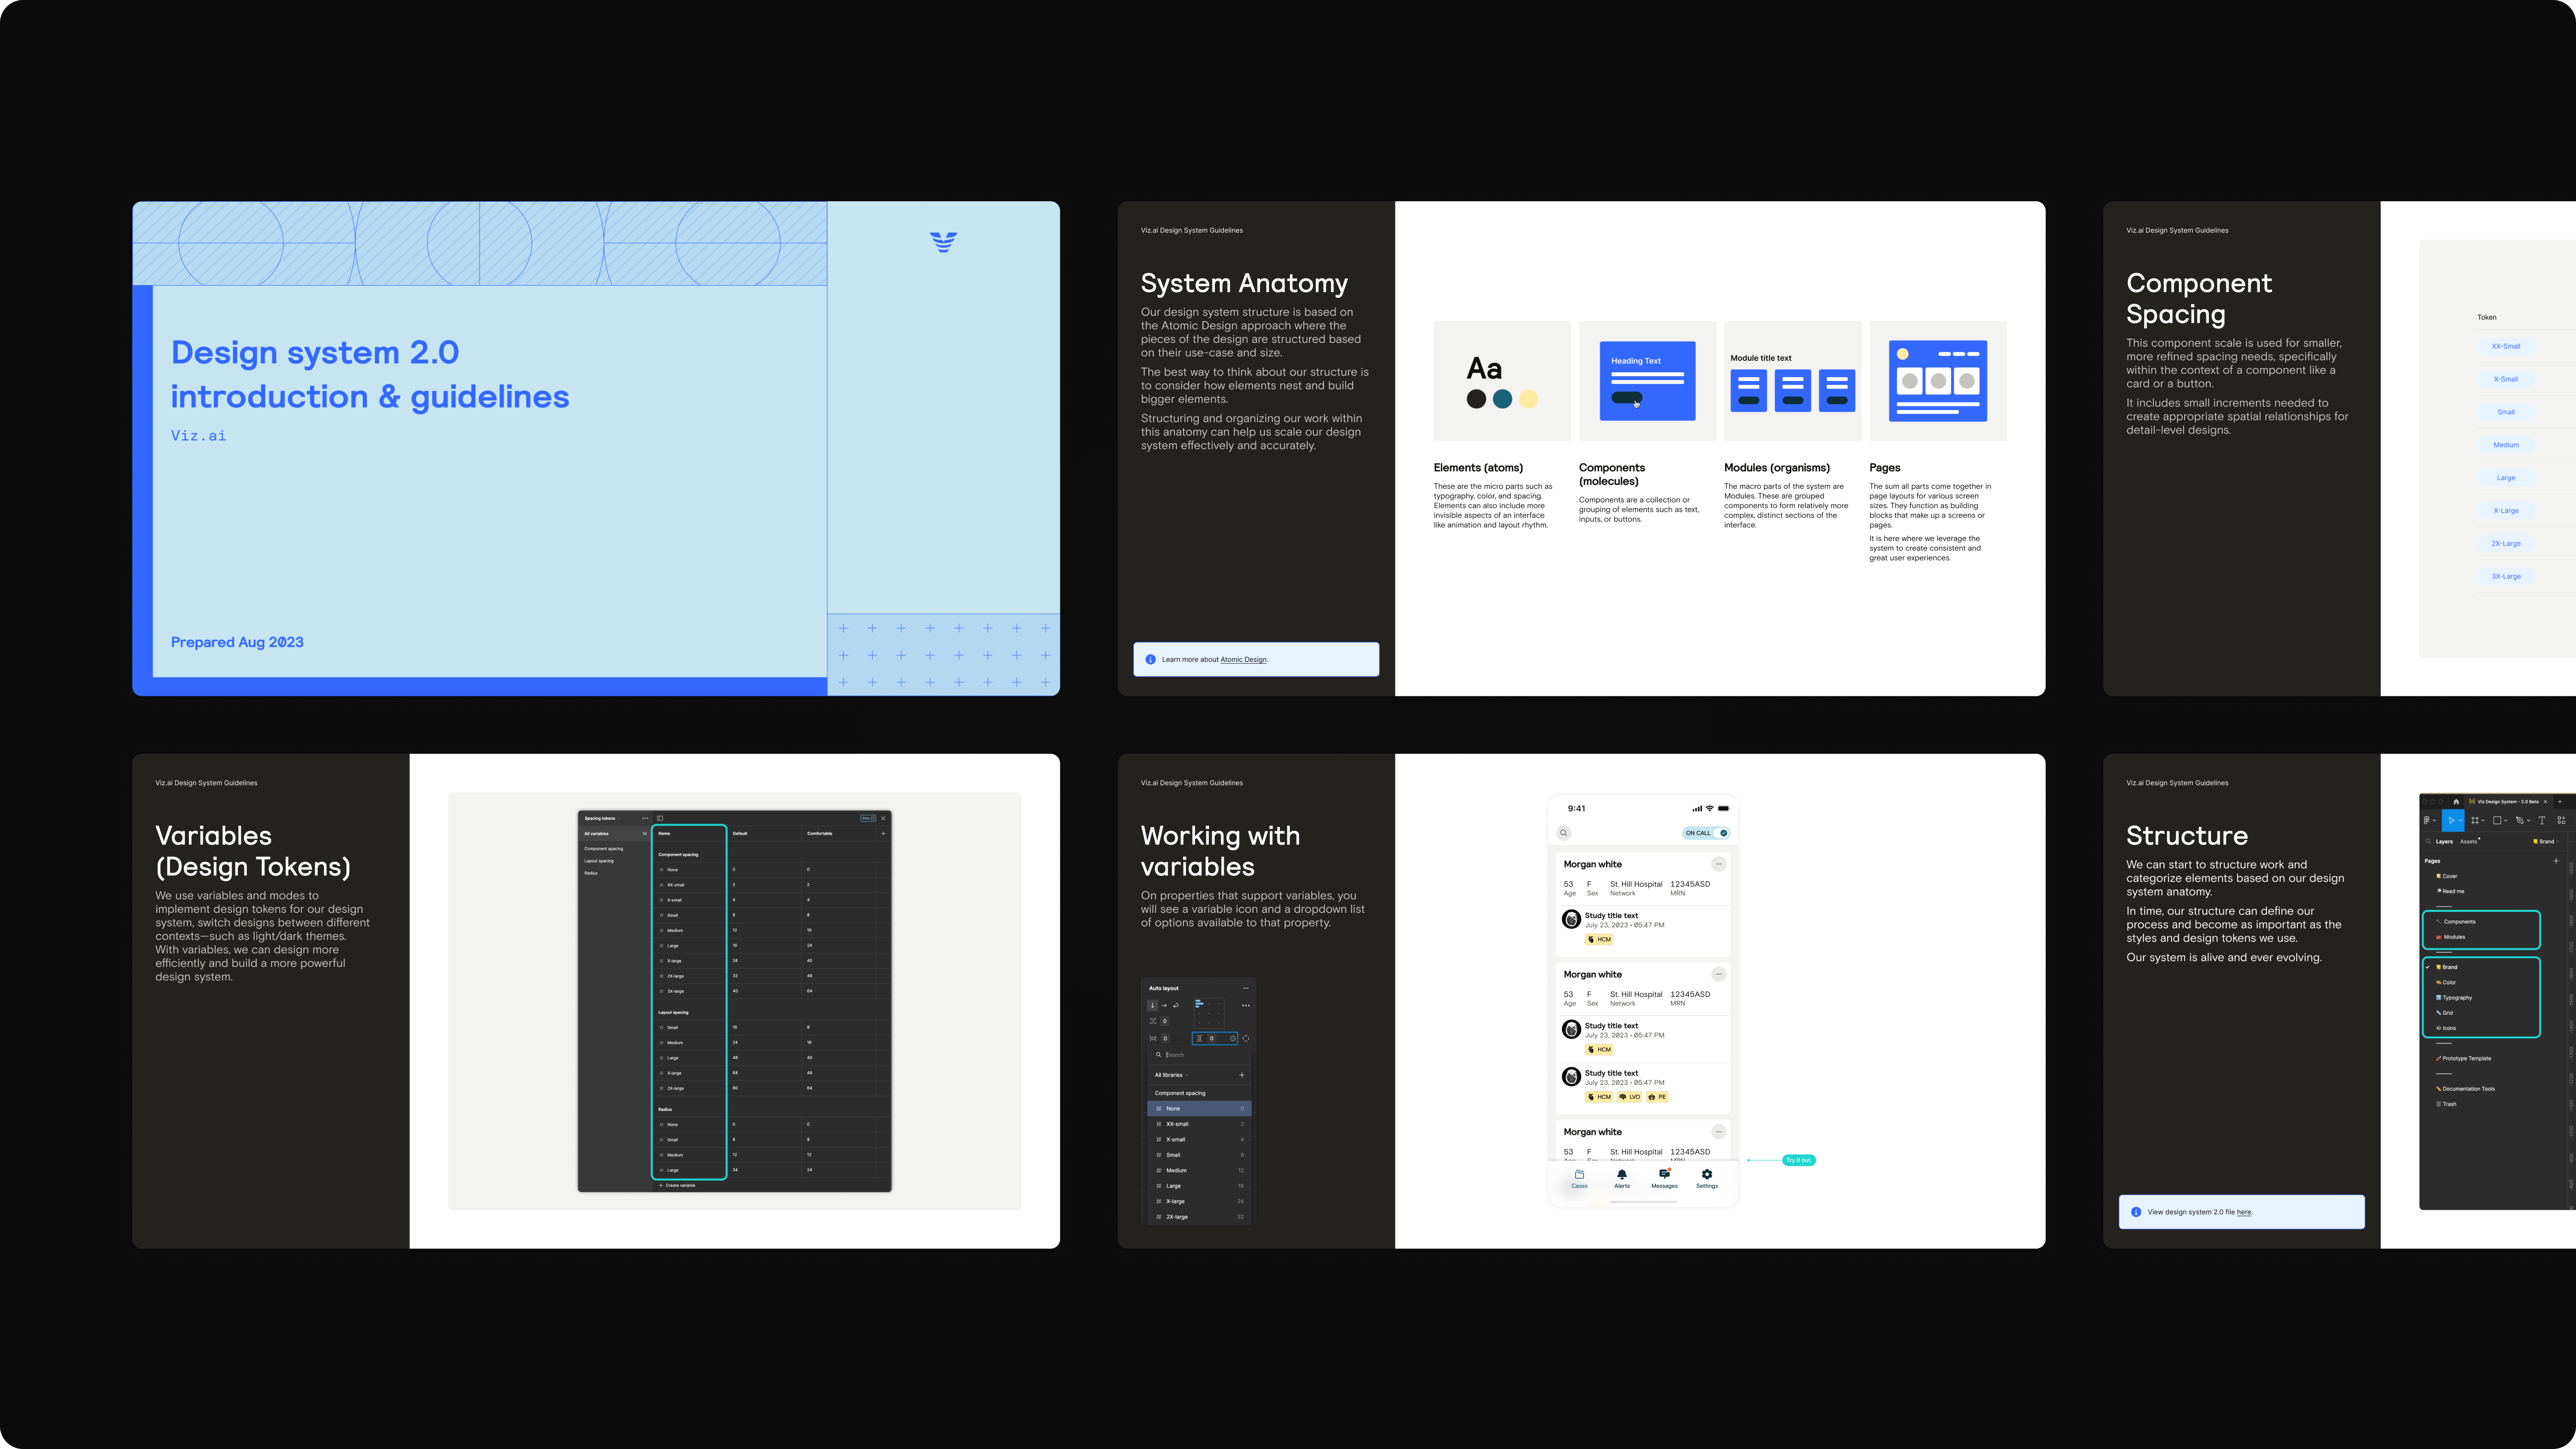Select the Move tool in Figma toolbar

coord(2453,820)
